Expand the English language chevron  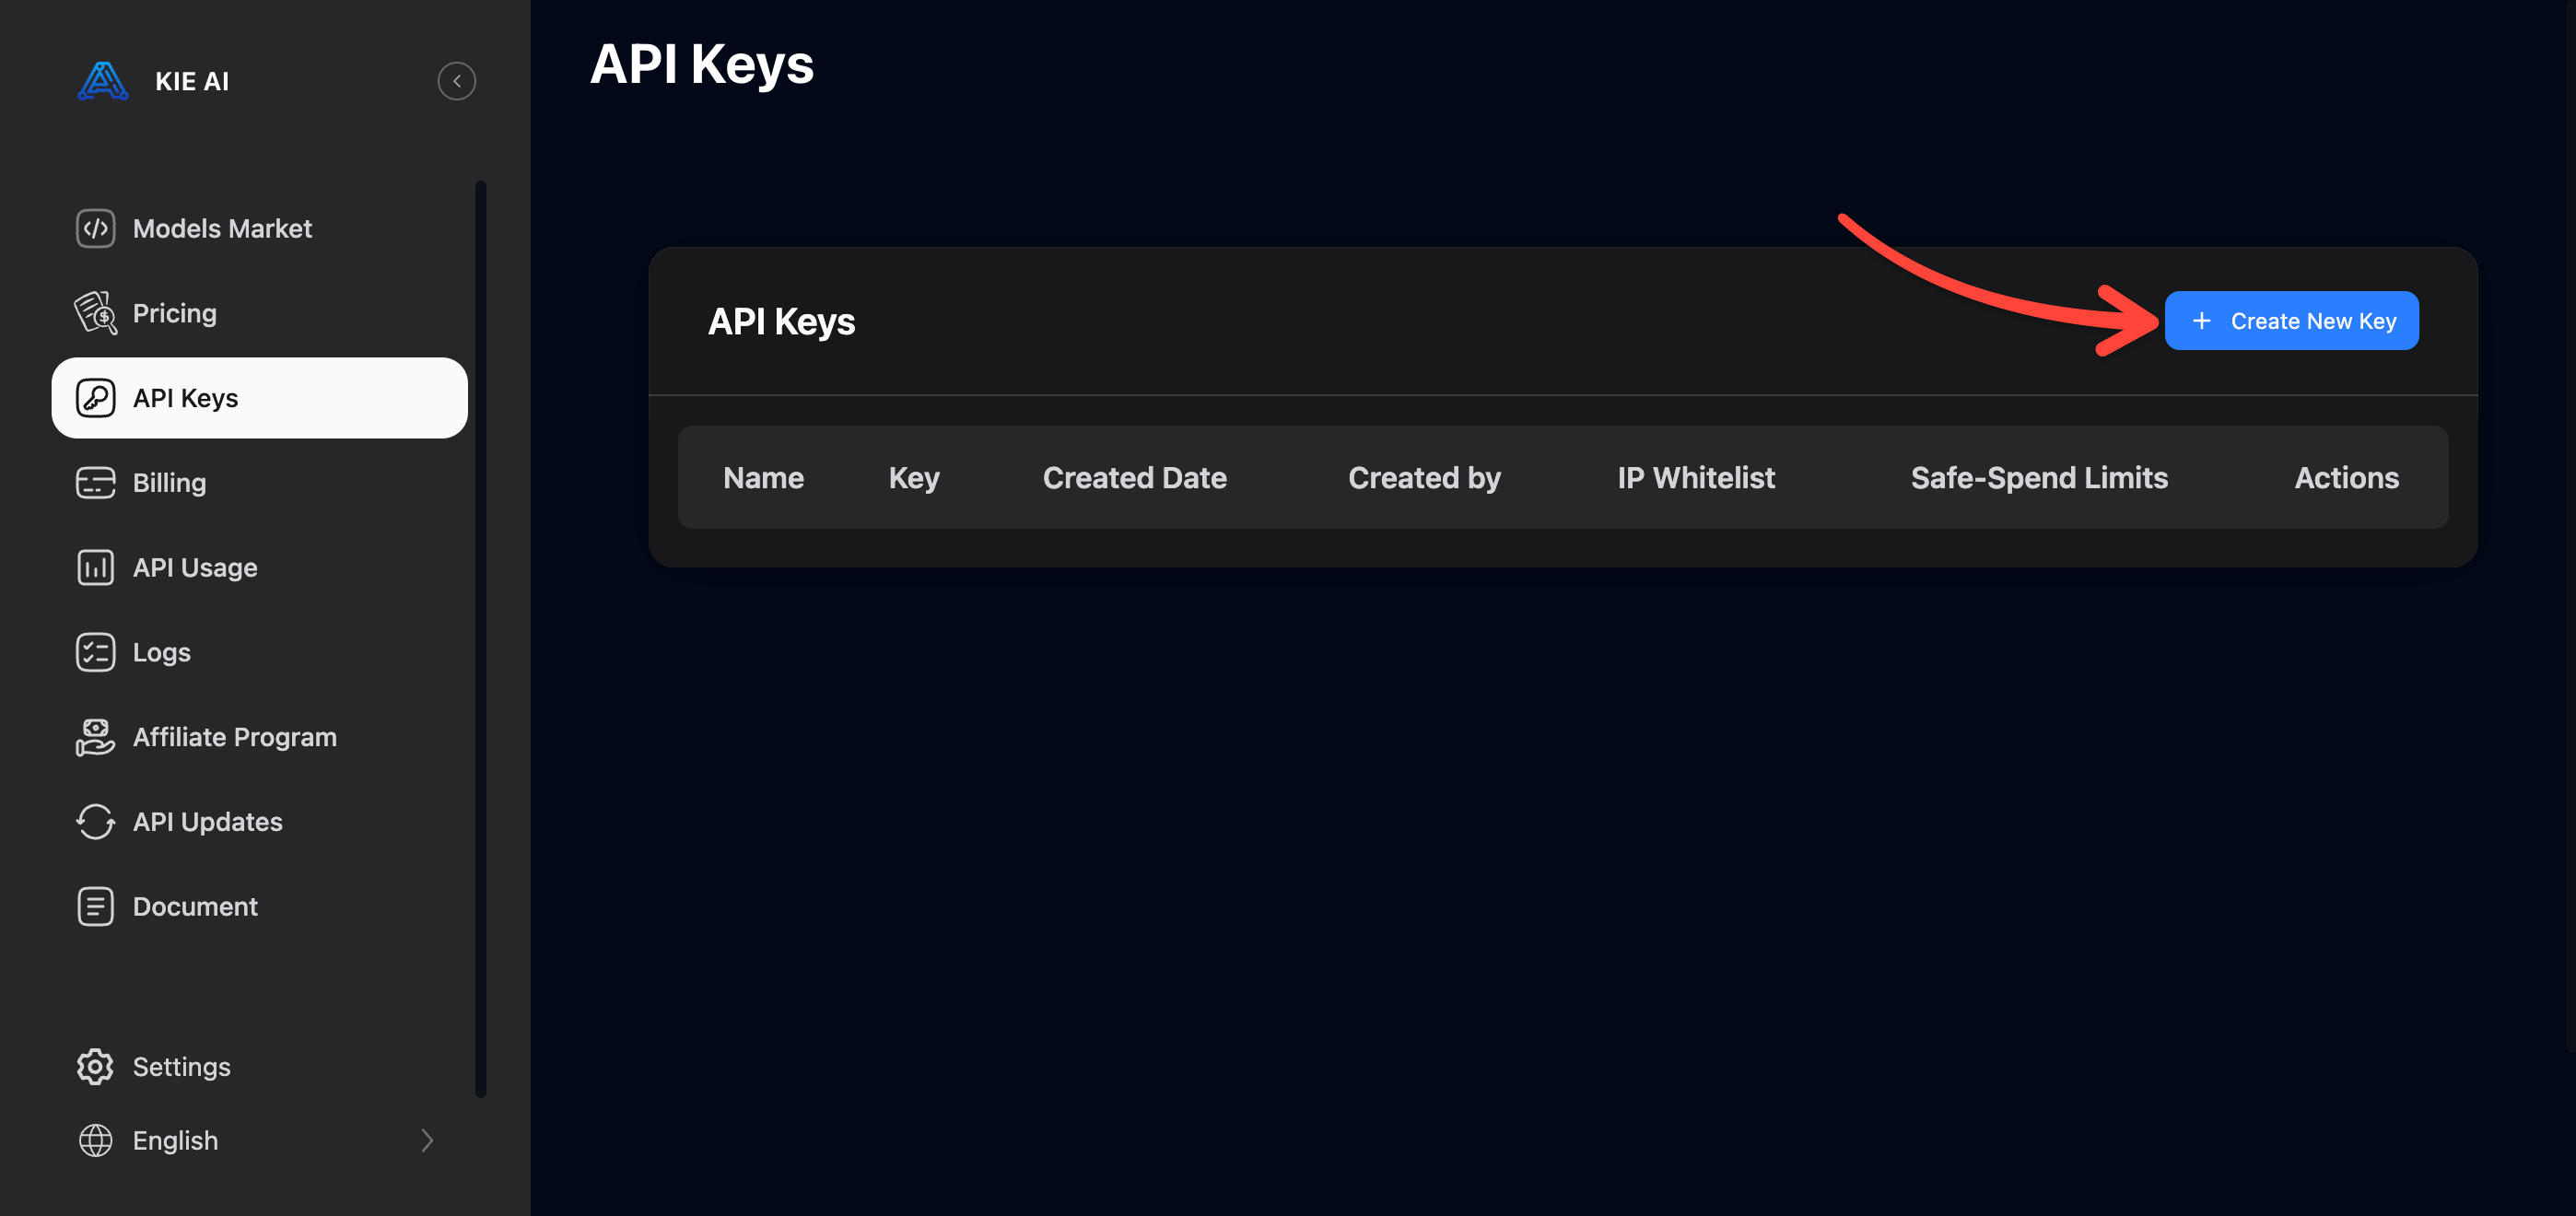pos(427,1141)
